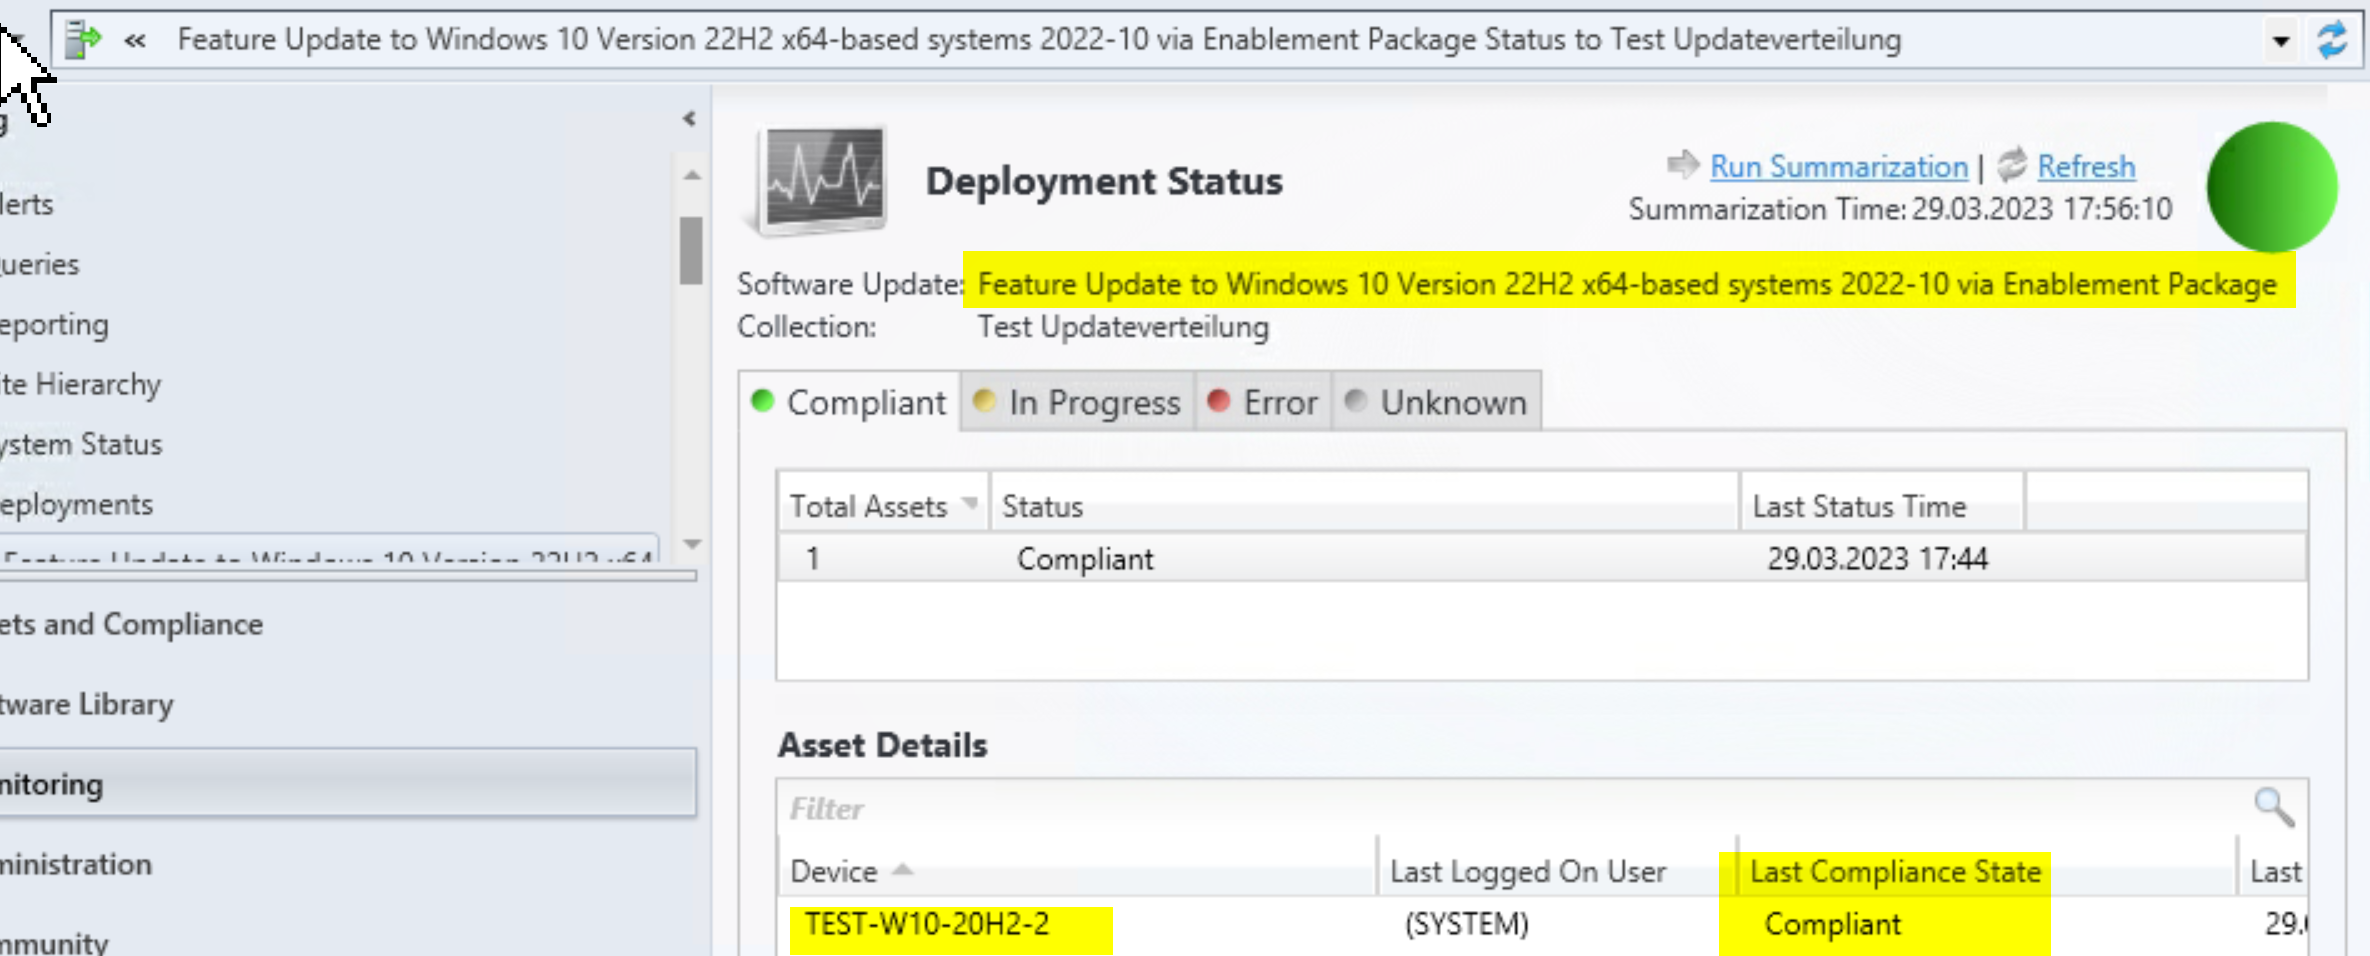The image size is (2370, 956).
Task: Select device TEST-W10-20H2-2 row
Action: (1542, 924)
